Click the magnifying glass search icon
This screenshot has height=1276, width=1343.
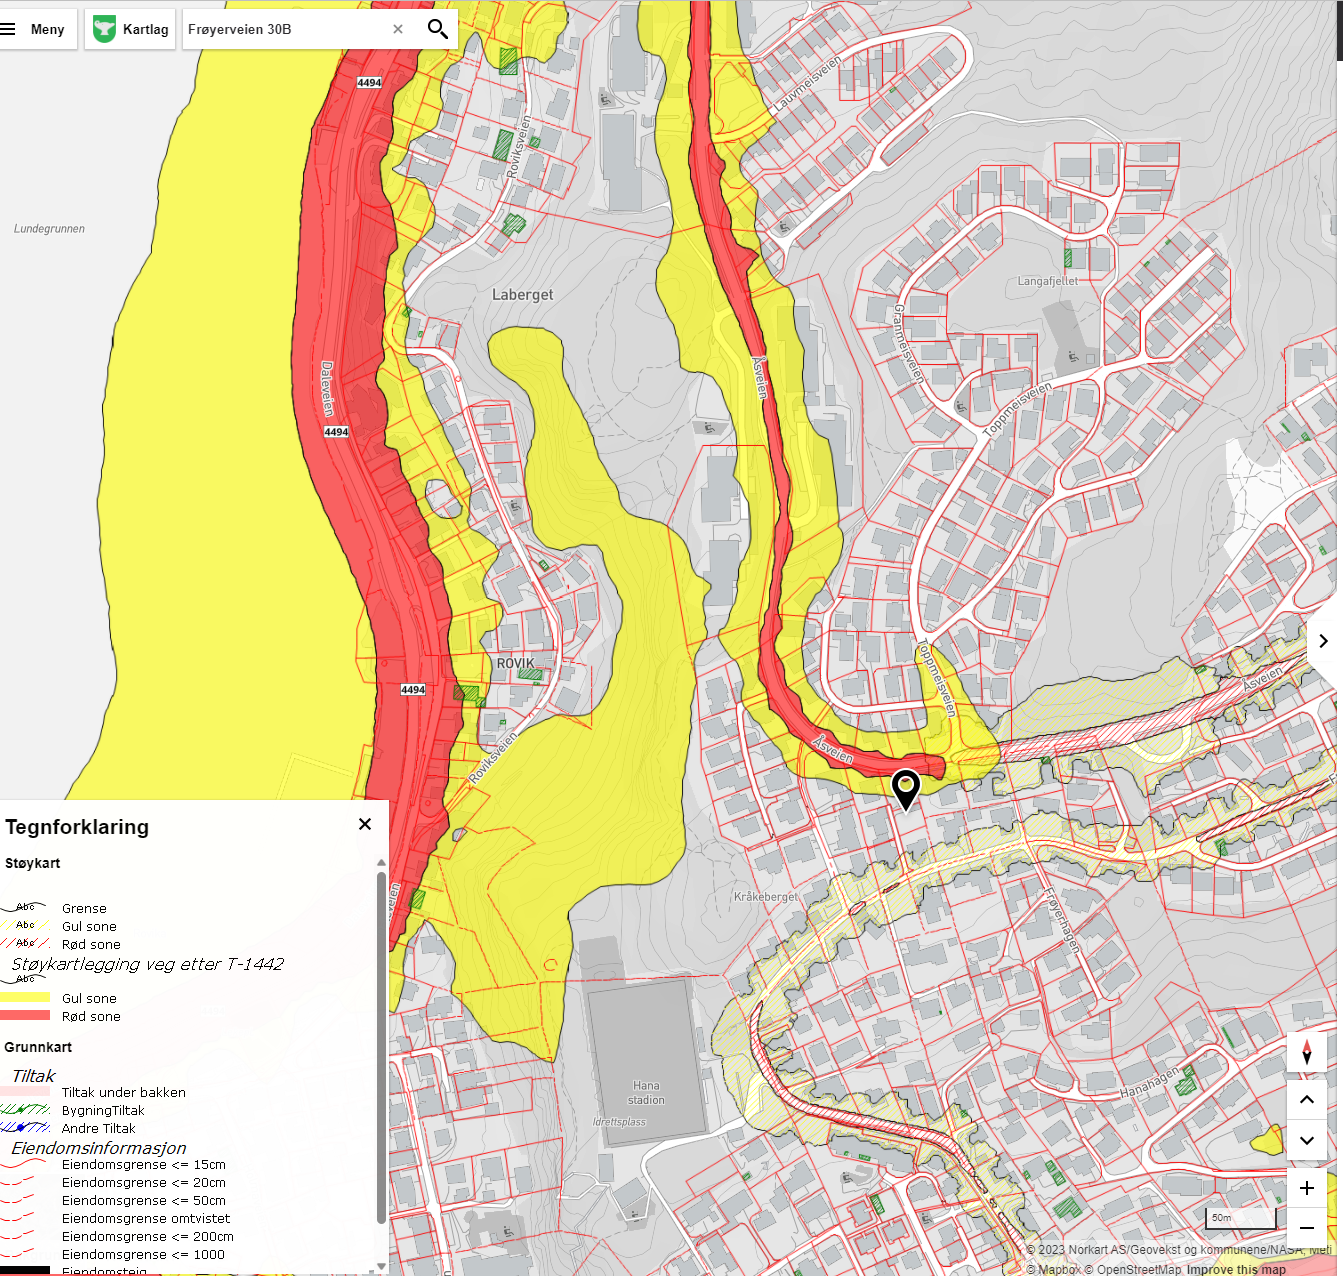tap(437, 29)
